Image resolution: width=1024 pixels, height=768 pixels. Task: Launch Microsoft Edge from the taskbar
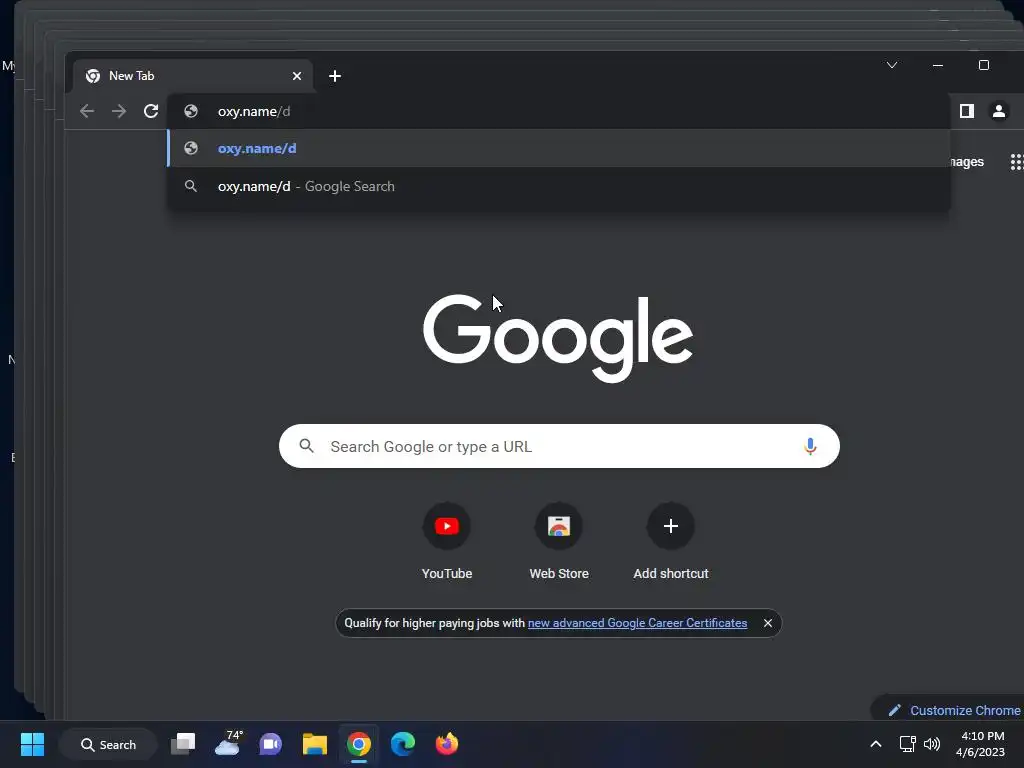pos(402,744)
